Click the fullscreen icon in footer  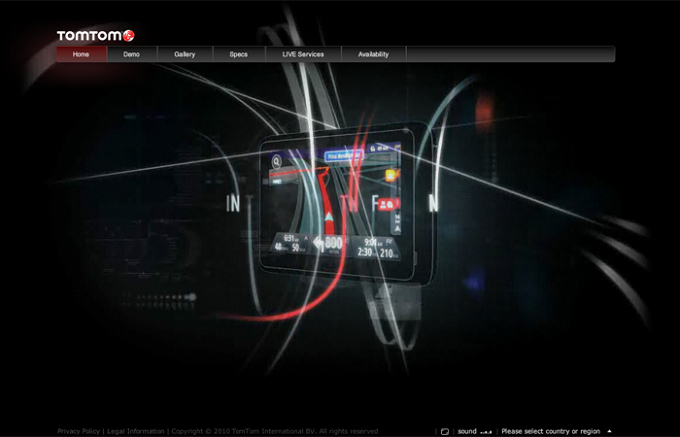tap(445, 432)
